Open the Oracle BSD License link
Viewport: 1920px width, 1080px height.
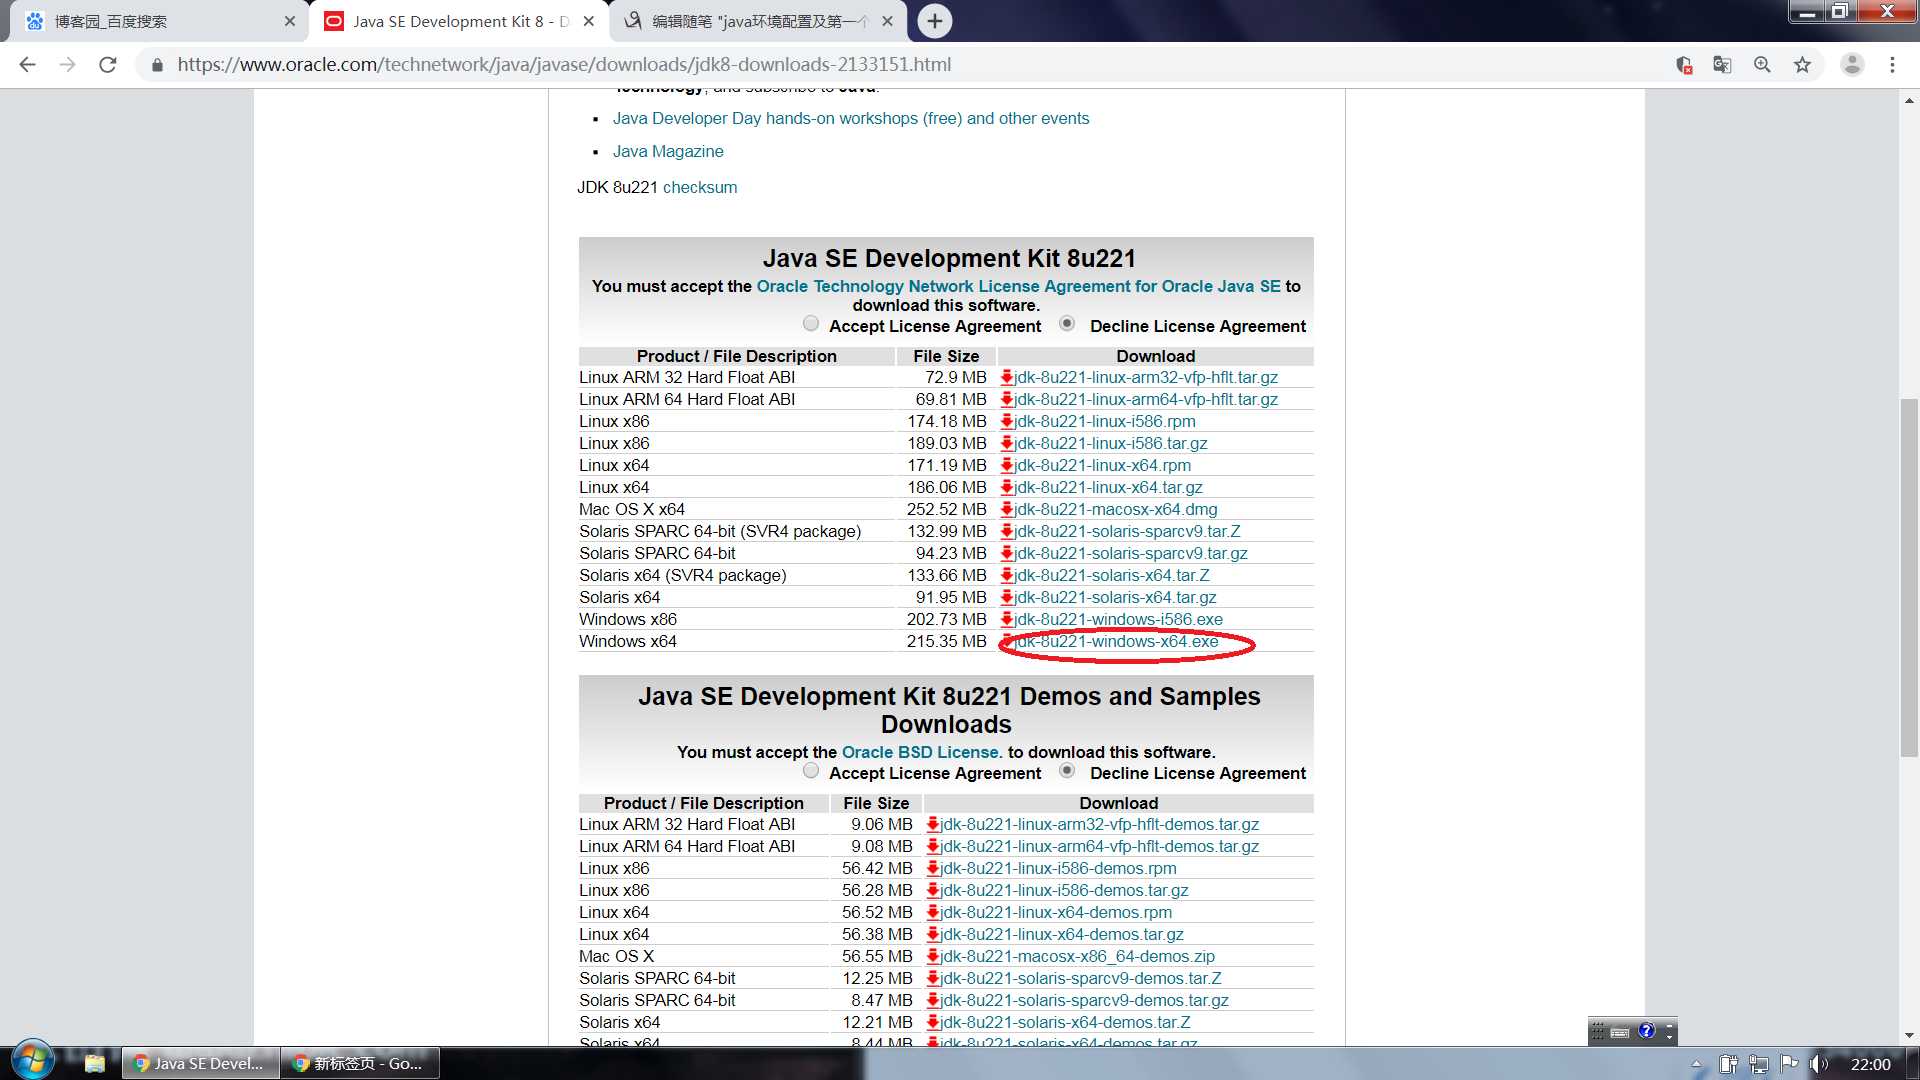(x=920, y=752)
